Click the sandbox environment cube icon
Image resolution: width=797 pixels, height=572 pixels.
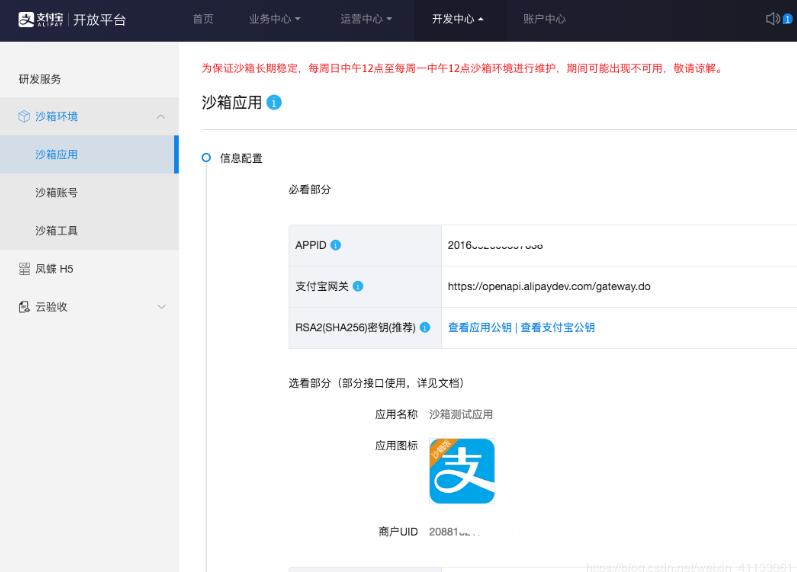pyautogui.click(x=24, y=116)
